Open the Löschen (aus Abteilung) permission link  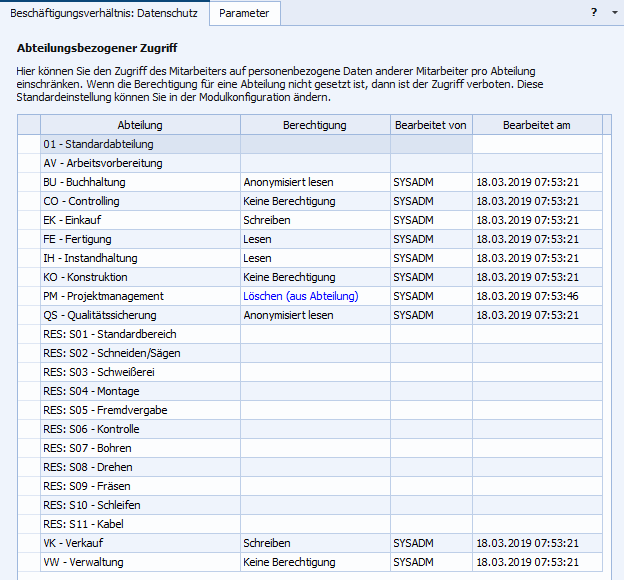click(300, 297)
